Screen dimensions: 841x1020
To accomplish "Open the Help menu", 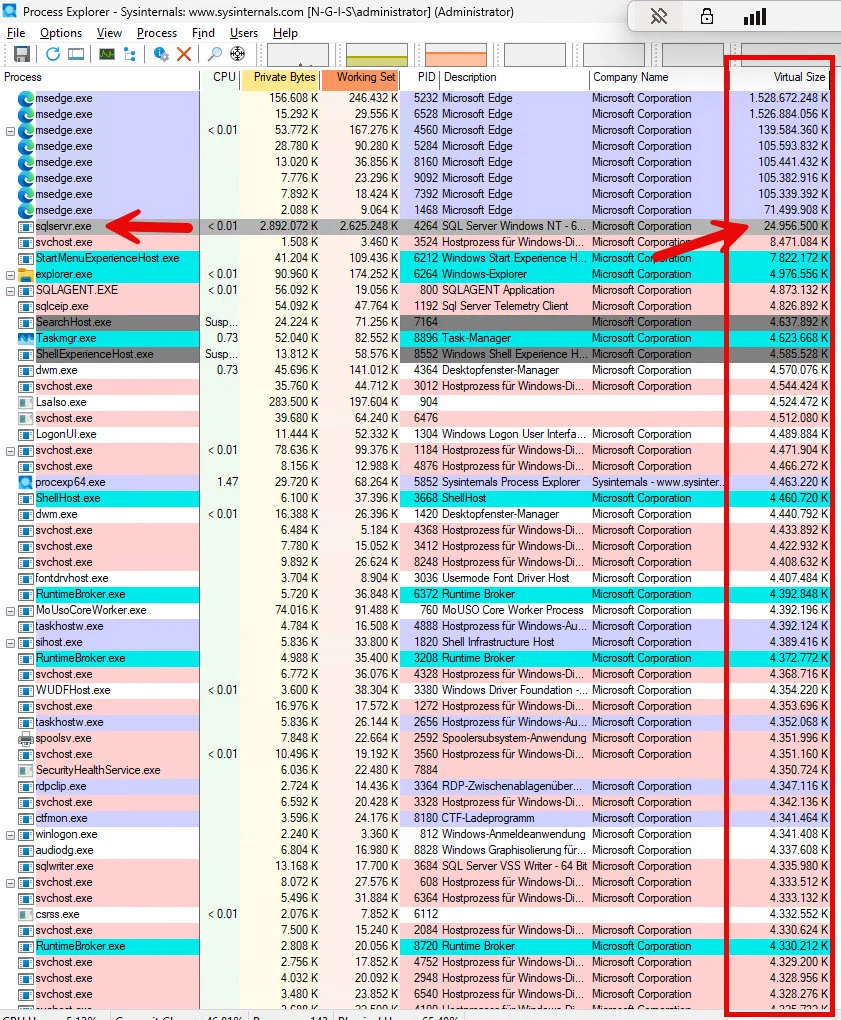I will click(x=285, y=33).
